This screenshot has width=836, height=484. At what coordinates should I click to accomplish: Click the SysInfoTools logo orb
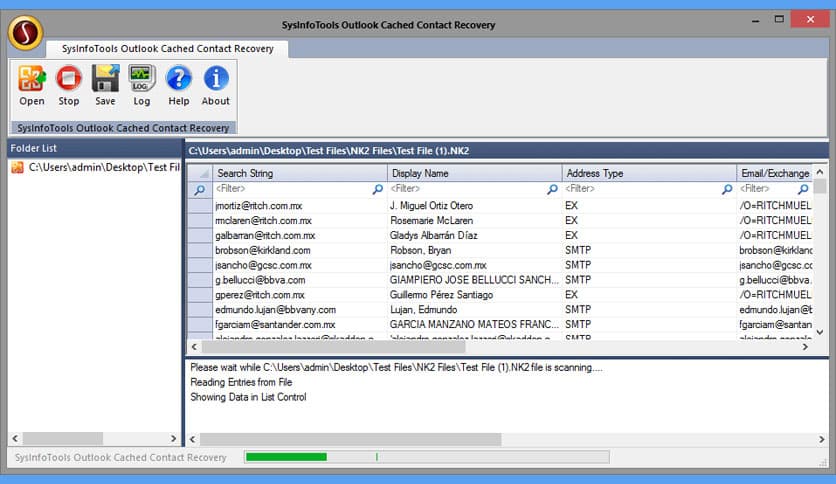(x=25, y=33)
